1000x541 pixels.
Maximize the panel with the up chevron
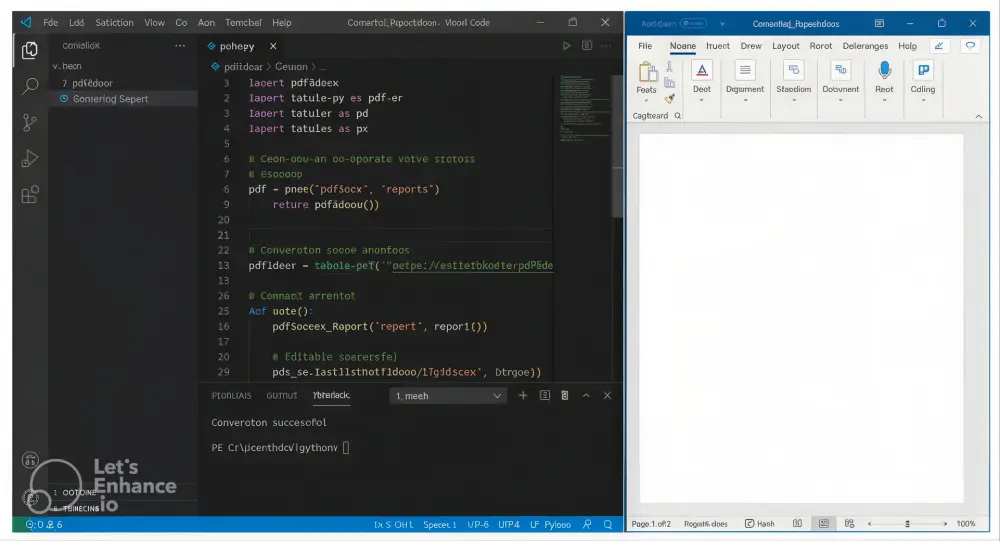[586, 396]
